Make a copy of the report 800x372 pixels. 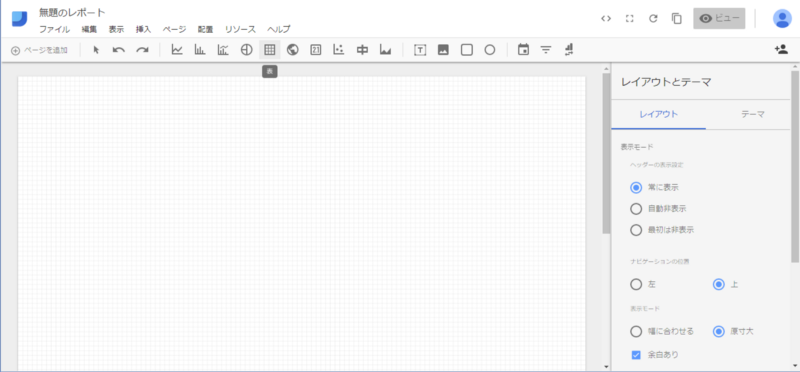[x=677, y=18]
